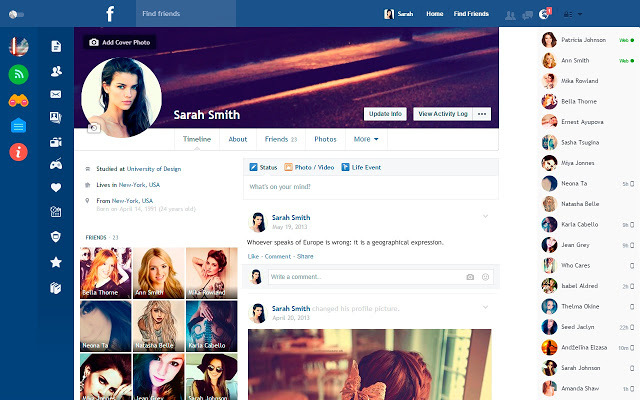Viewport: 640px width, 400px height.
Task: Toggle the switch at top-left corner
Action: [16, 14]
